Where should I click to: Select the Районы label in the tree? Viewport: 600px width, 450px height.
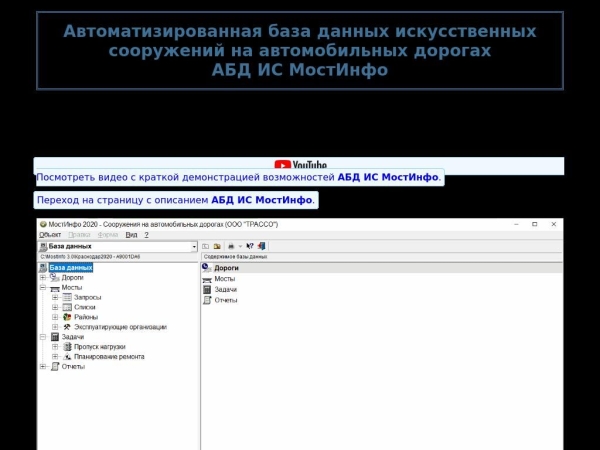(86, 317)
